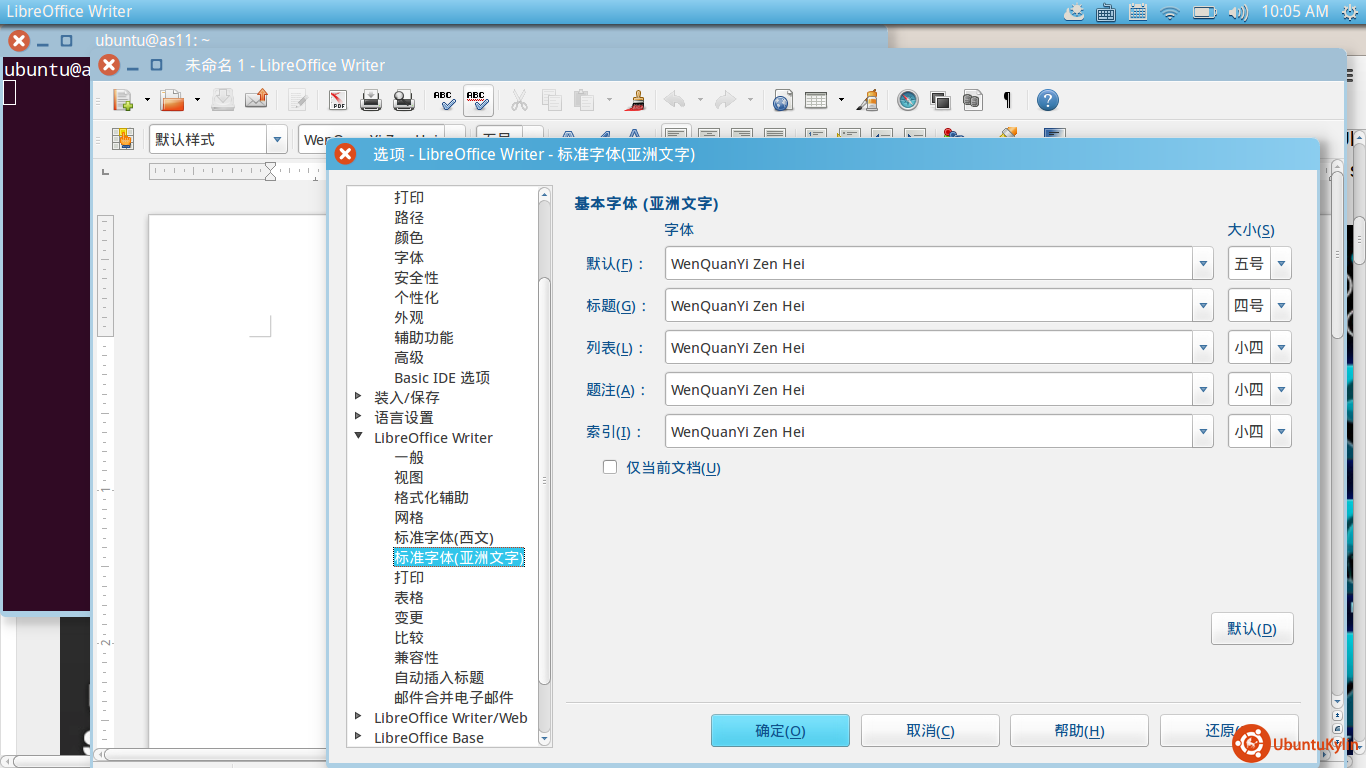Image resolution: width=1366 pixels, height=768 pixels.
Task: Click the print document icon
Action: click(403, 100)
